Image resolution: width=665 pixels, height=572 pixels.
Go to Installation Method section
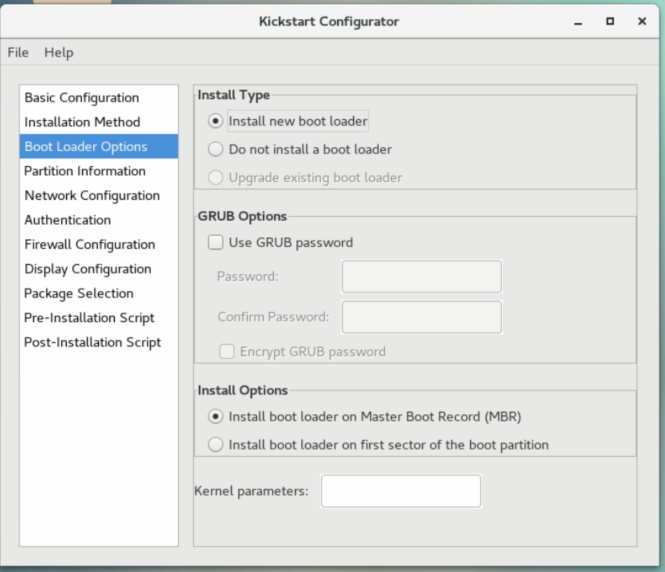coord(98,122)
